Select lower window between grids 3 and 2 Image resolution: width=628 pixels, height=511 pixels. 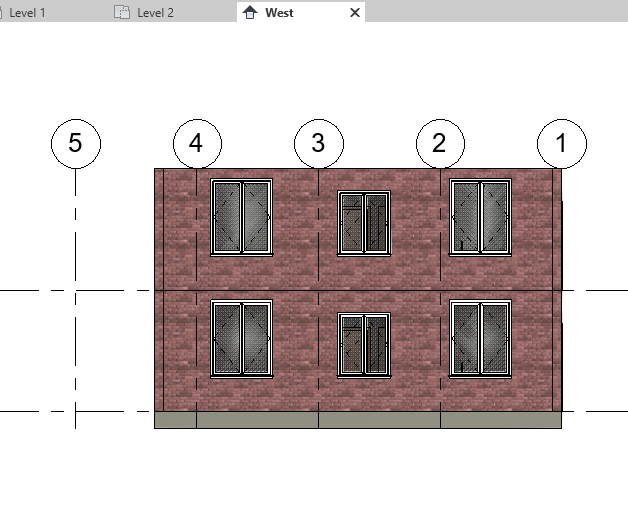(364, 345)
